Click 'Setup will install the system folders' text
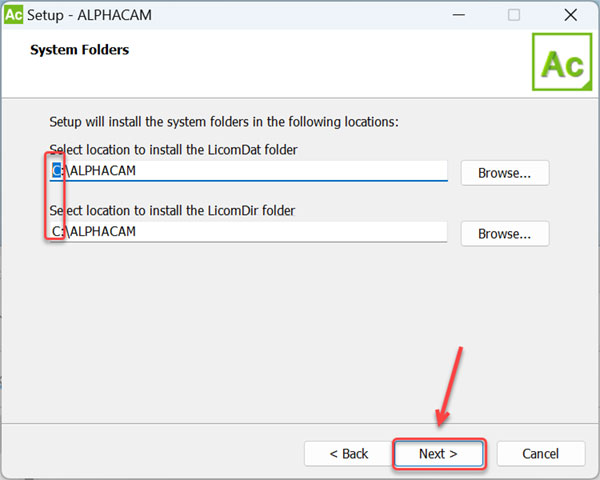Screen dimensions: 600x480 pyautogui.click(x=224, y=122)
